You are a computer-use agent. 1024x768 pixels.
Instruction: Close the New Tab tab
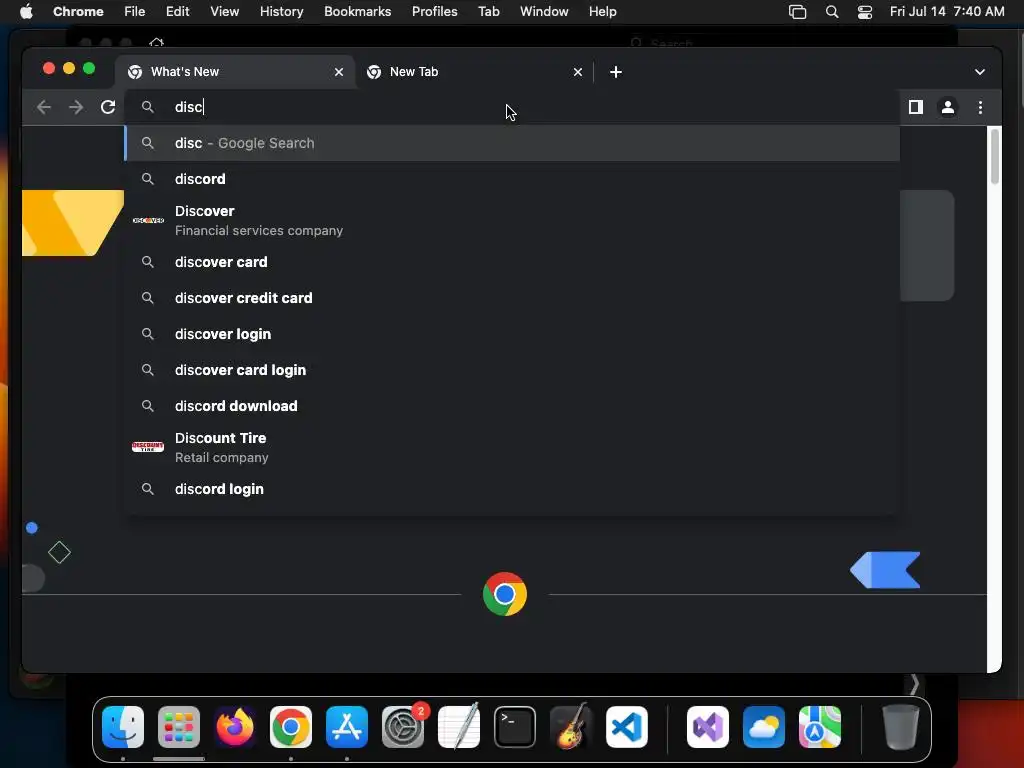[x=577, y=72]
